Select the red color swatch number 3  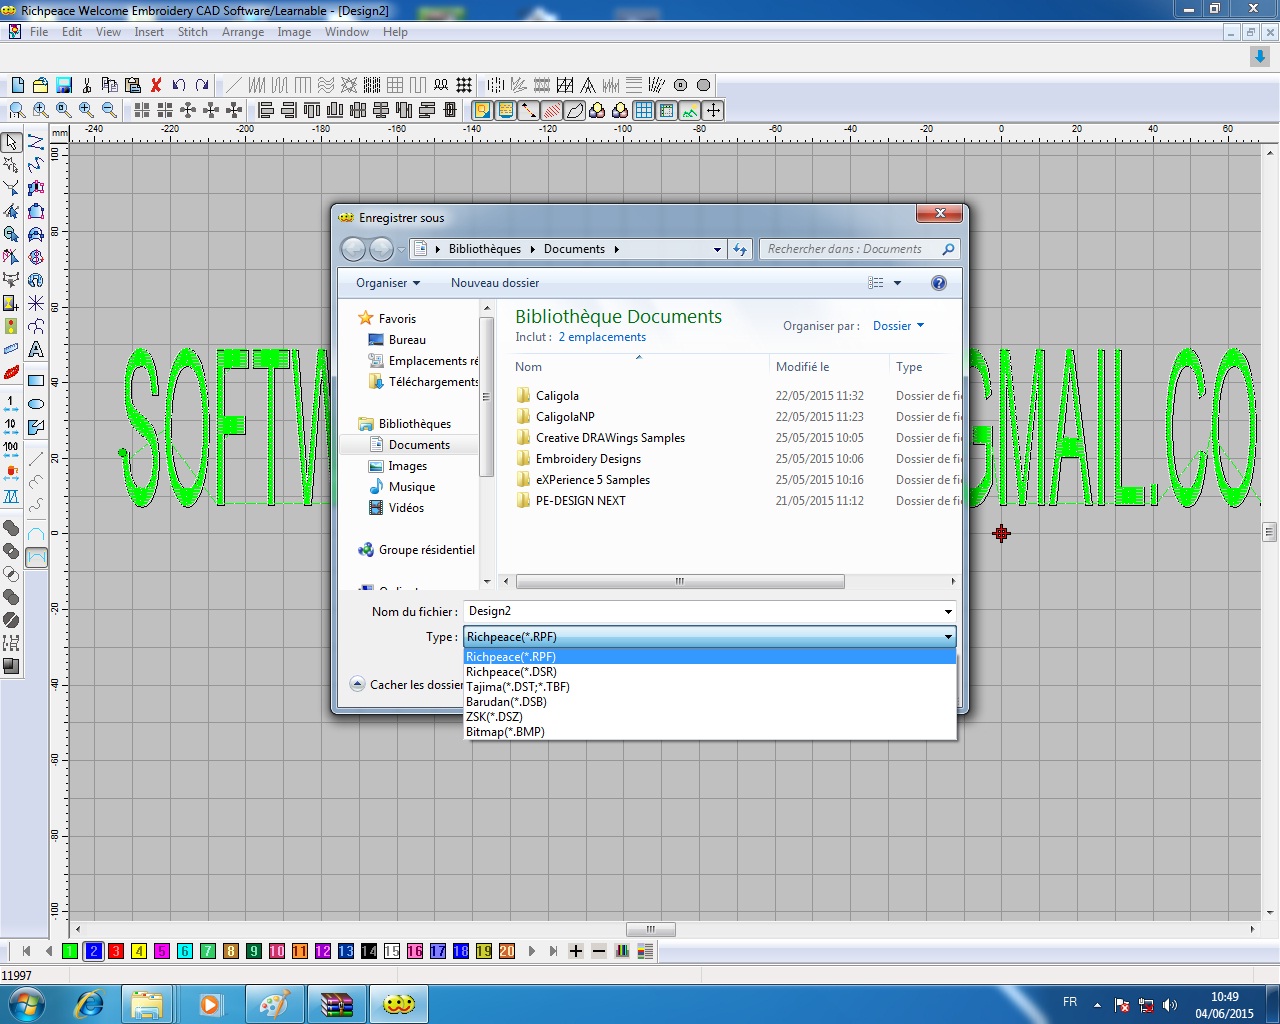116,951
